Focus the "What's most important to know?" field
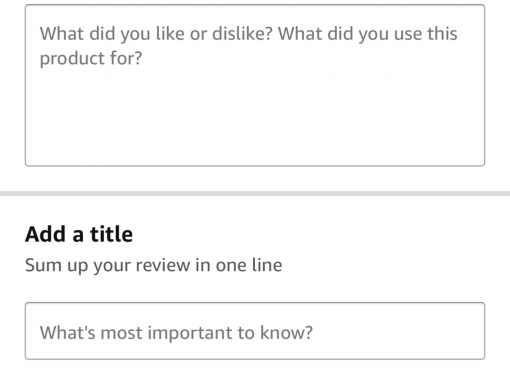This screenshot has height=382, width=510. [x=255, y=331]
